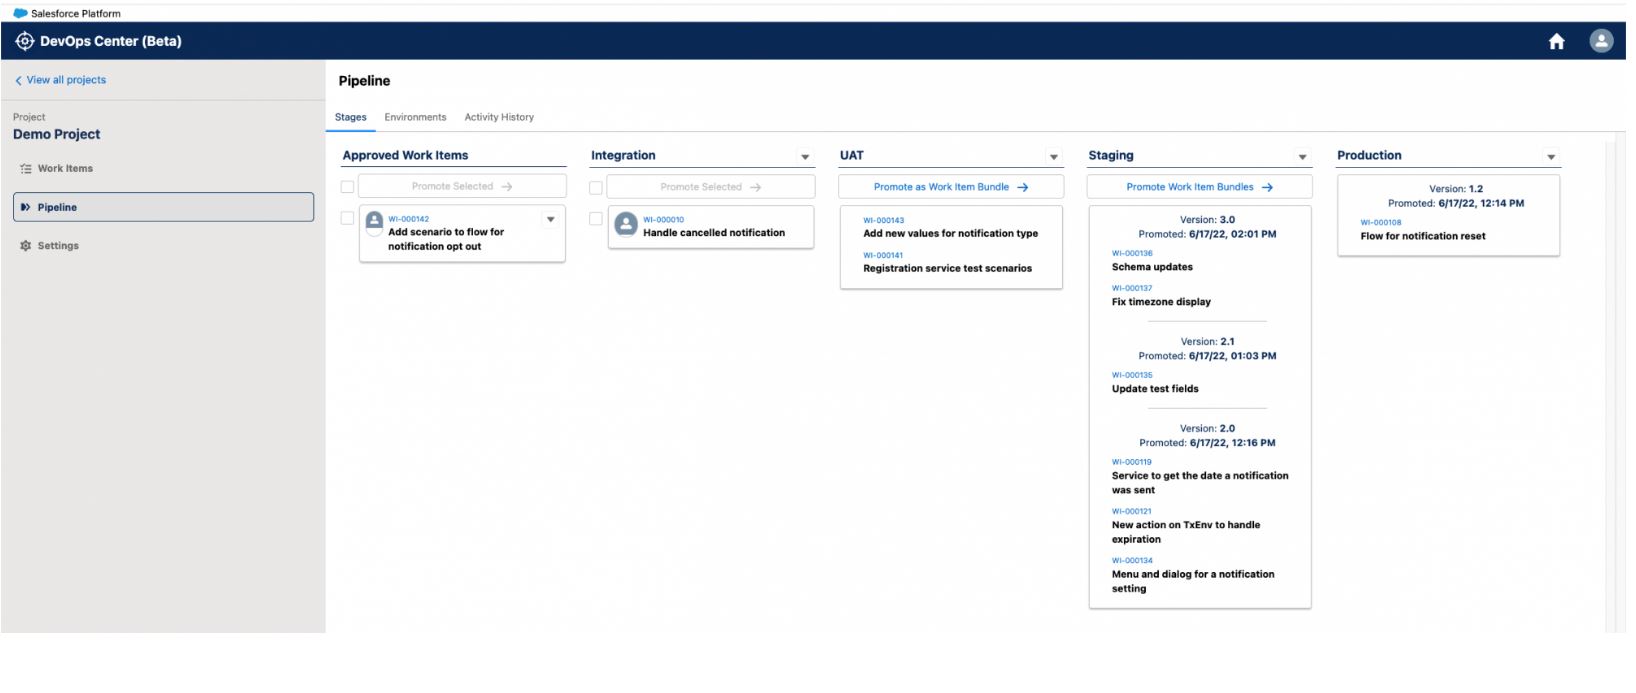1636x693 pixels.
Task: Expand the Production stage dropdown arrow
Action: pos(1551,156)
